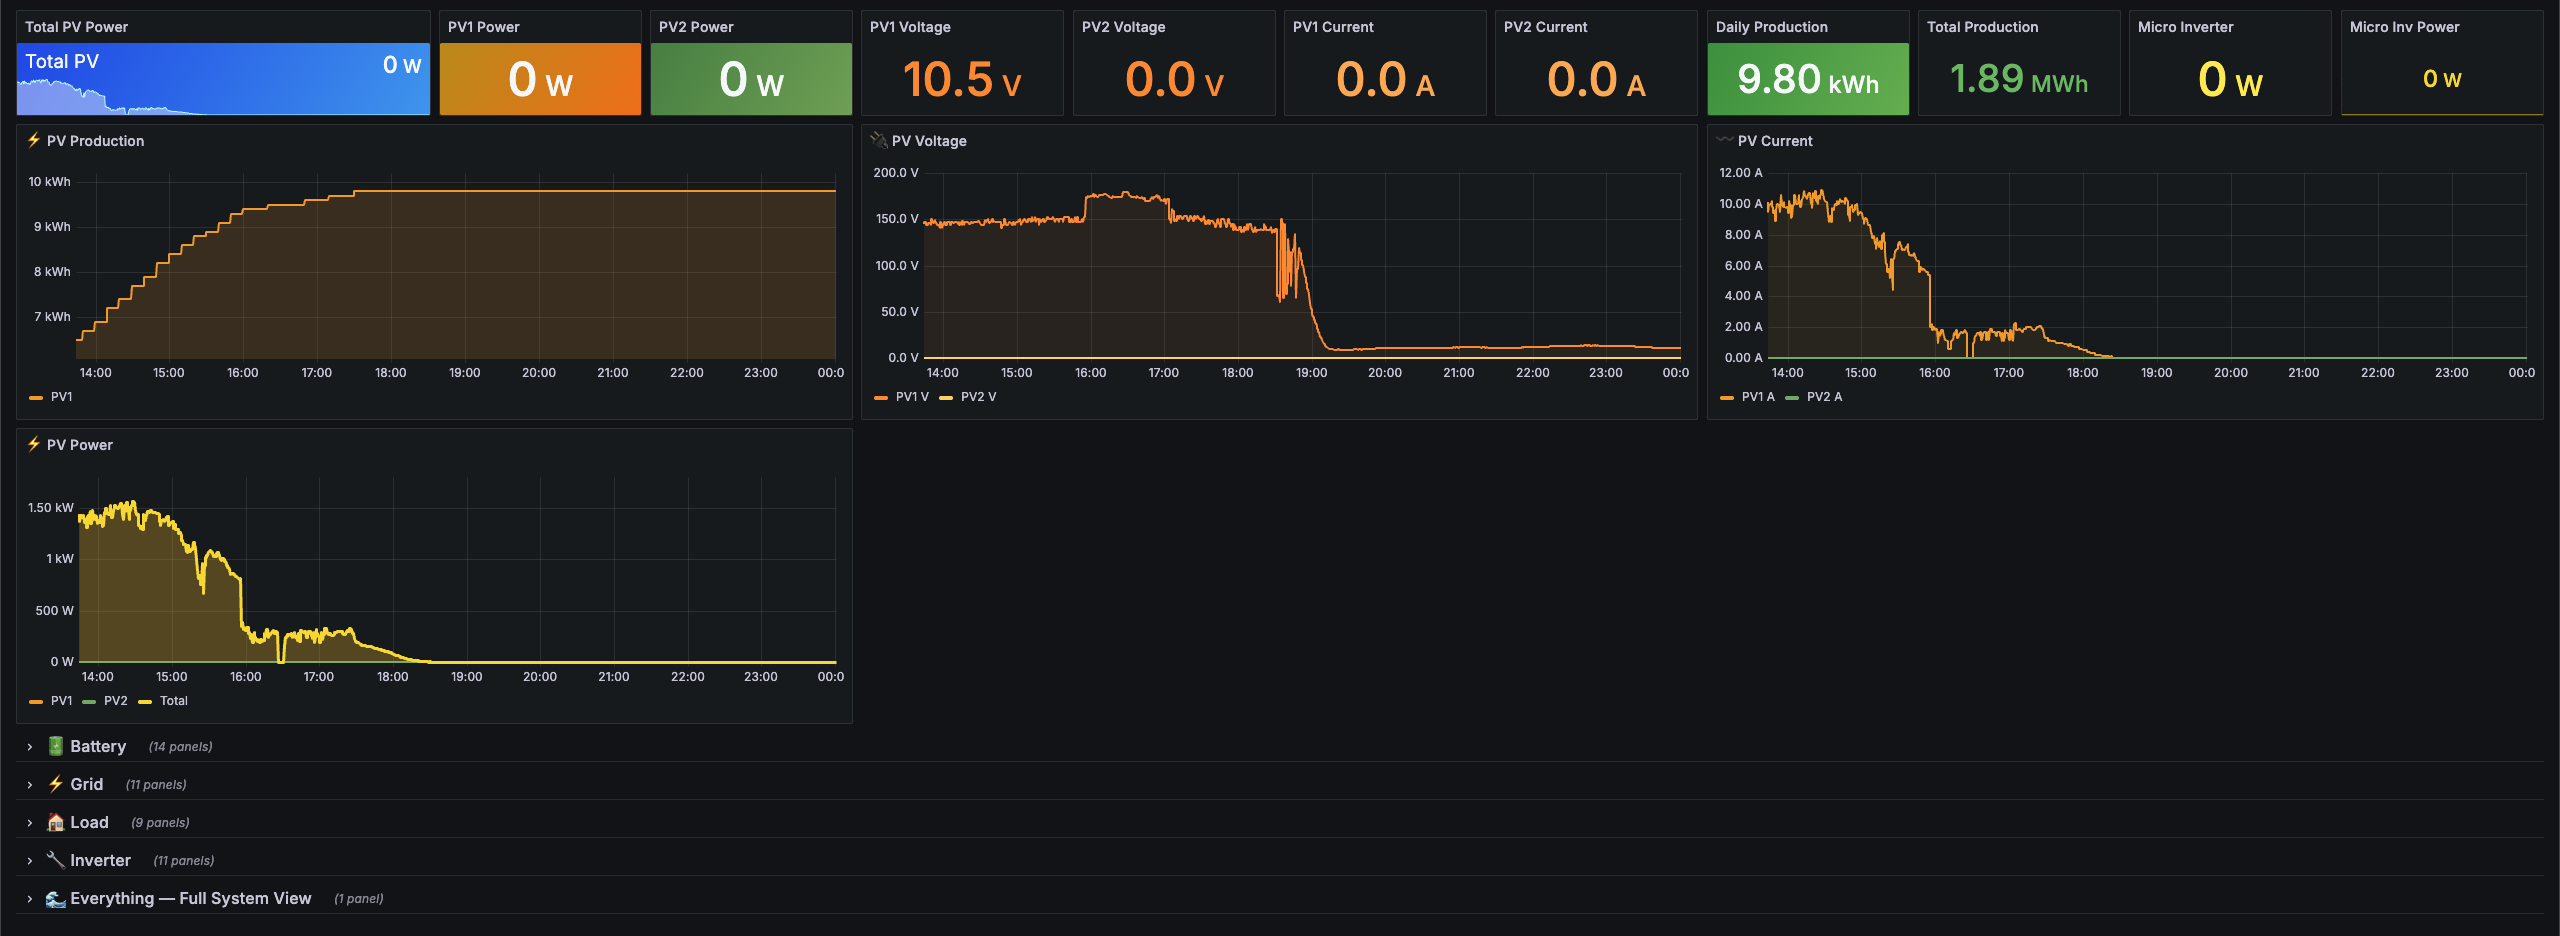Click the wave icon in Everything row

(56, 898)
